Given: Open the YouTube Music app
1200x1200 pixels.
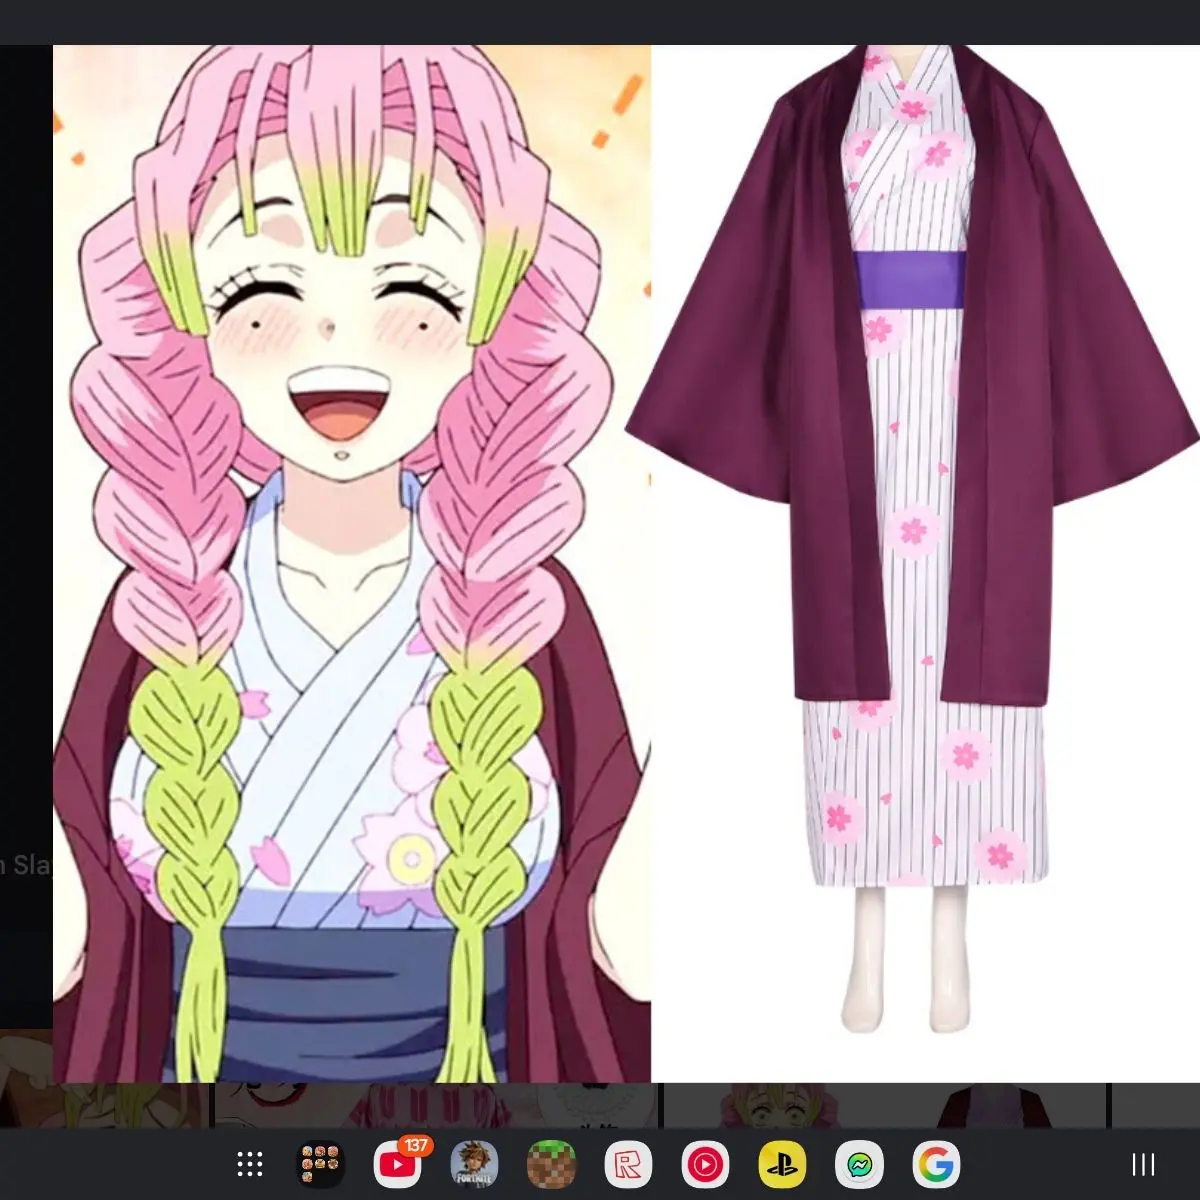Looking at the screenshot, I should tap(705, 1164).
